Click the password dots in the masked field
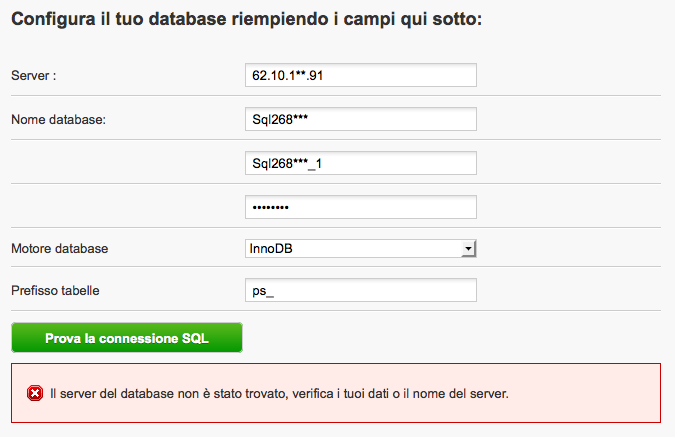The image size is (696, 438). pos(269,207)
